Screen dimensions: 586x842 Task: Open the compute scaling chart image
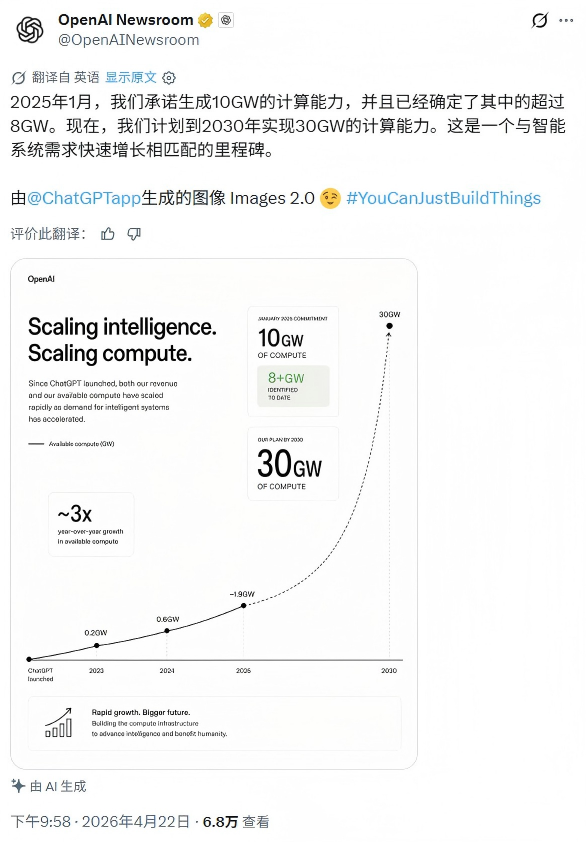(214, 514)
